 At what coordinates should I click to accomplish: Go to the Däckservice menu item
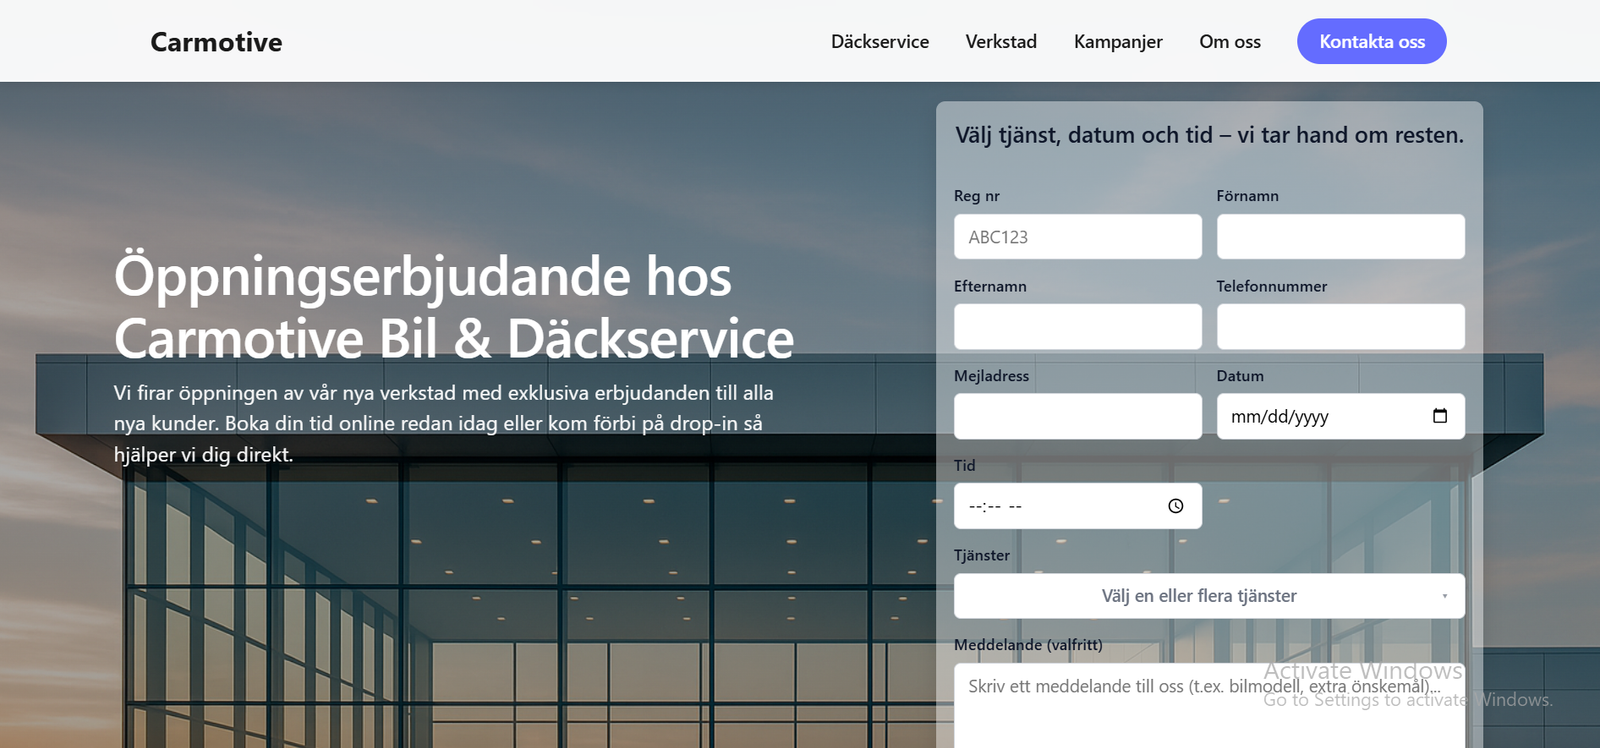[x=879, y=42]
